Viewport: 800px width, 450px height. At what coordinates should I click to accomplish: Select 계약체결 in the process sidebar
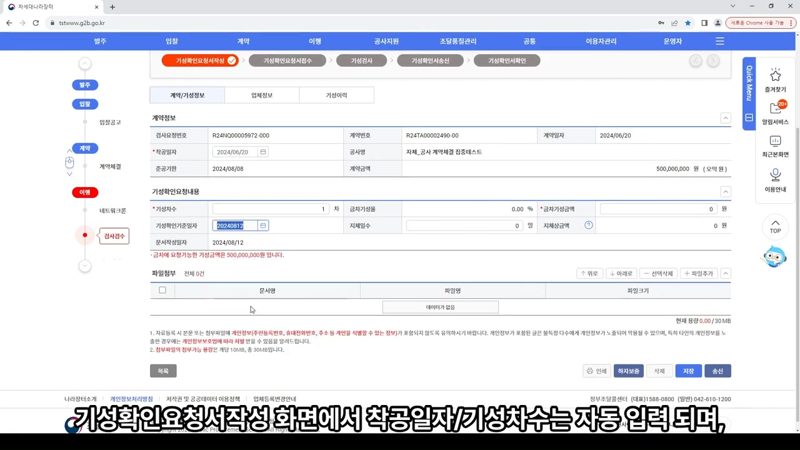tap(110, 166)
